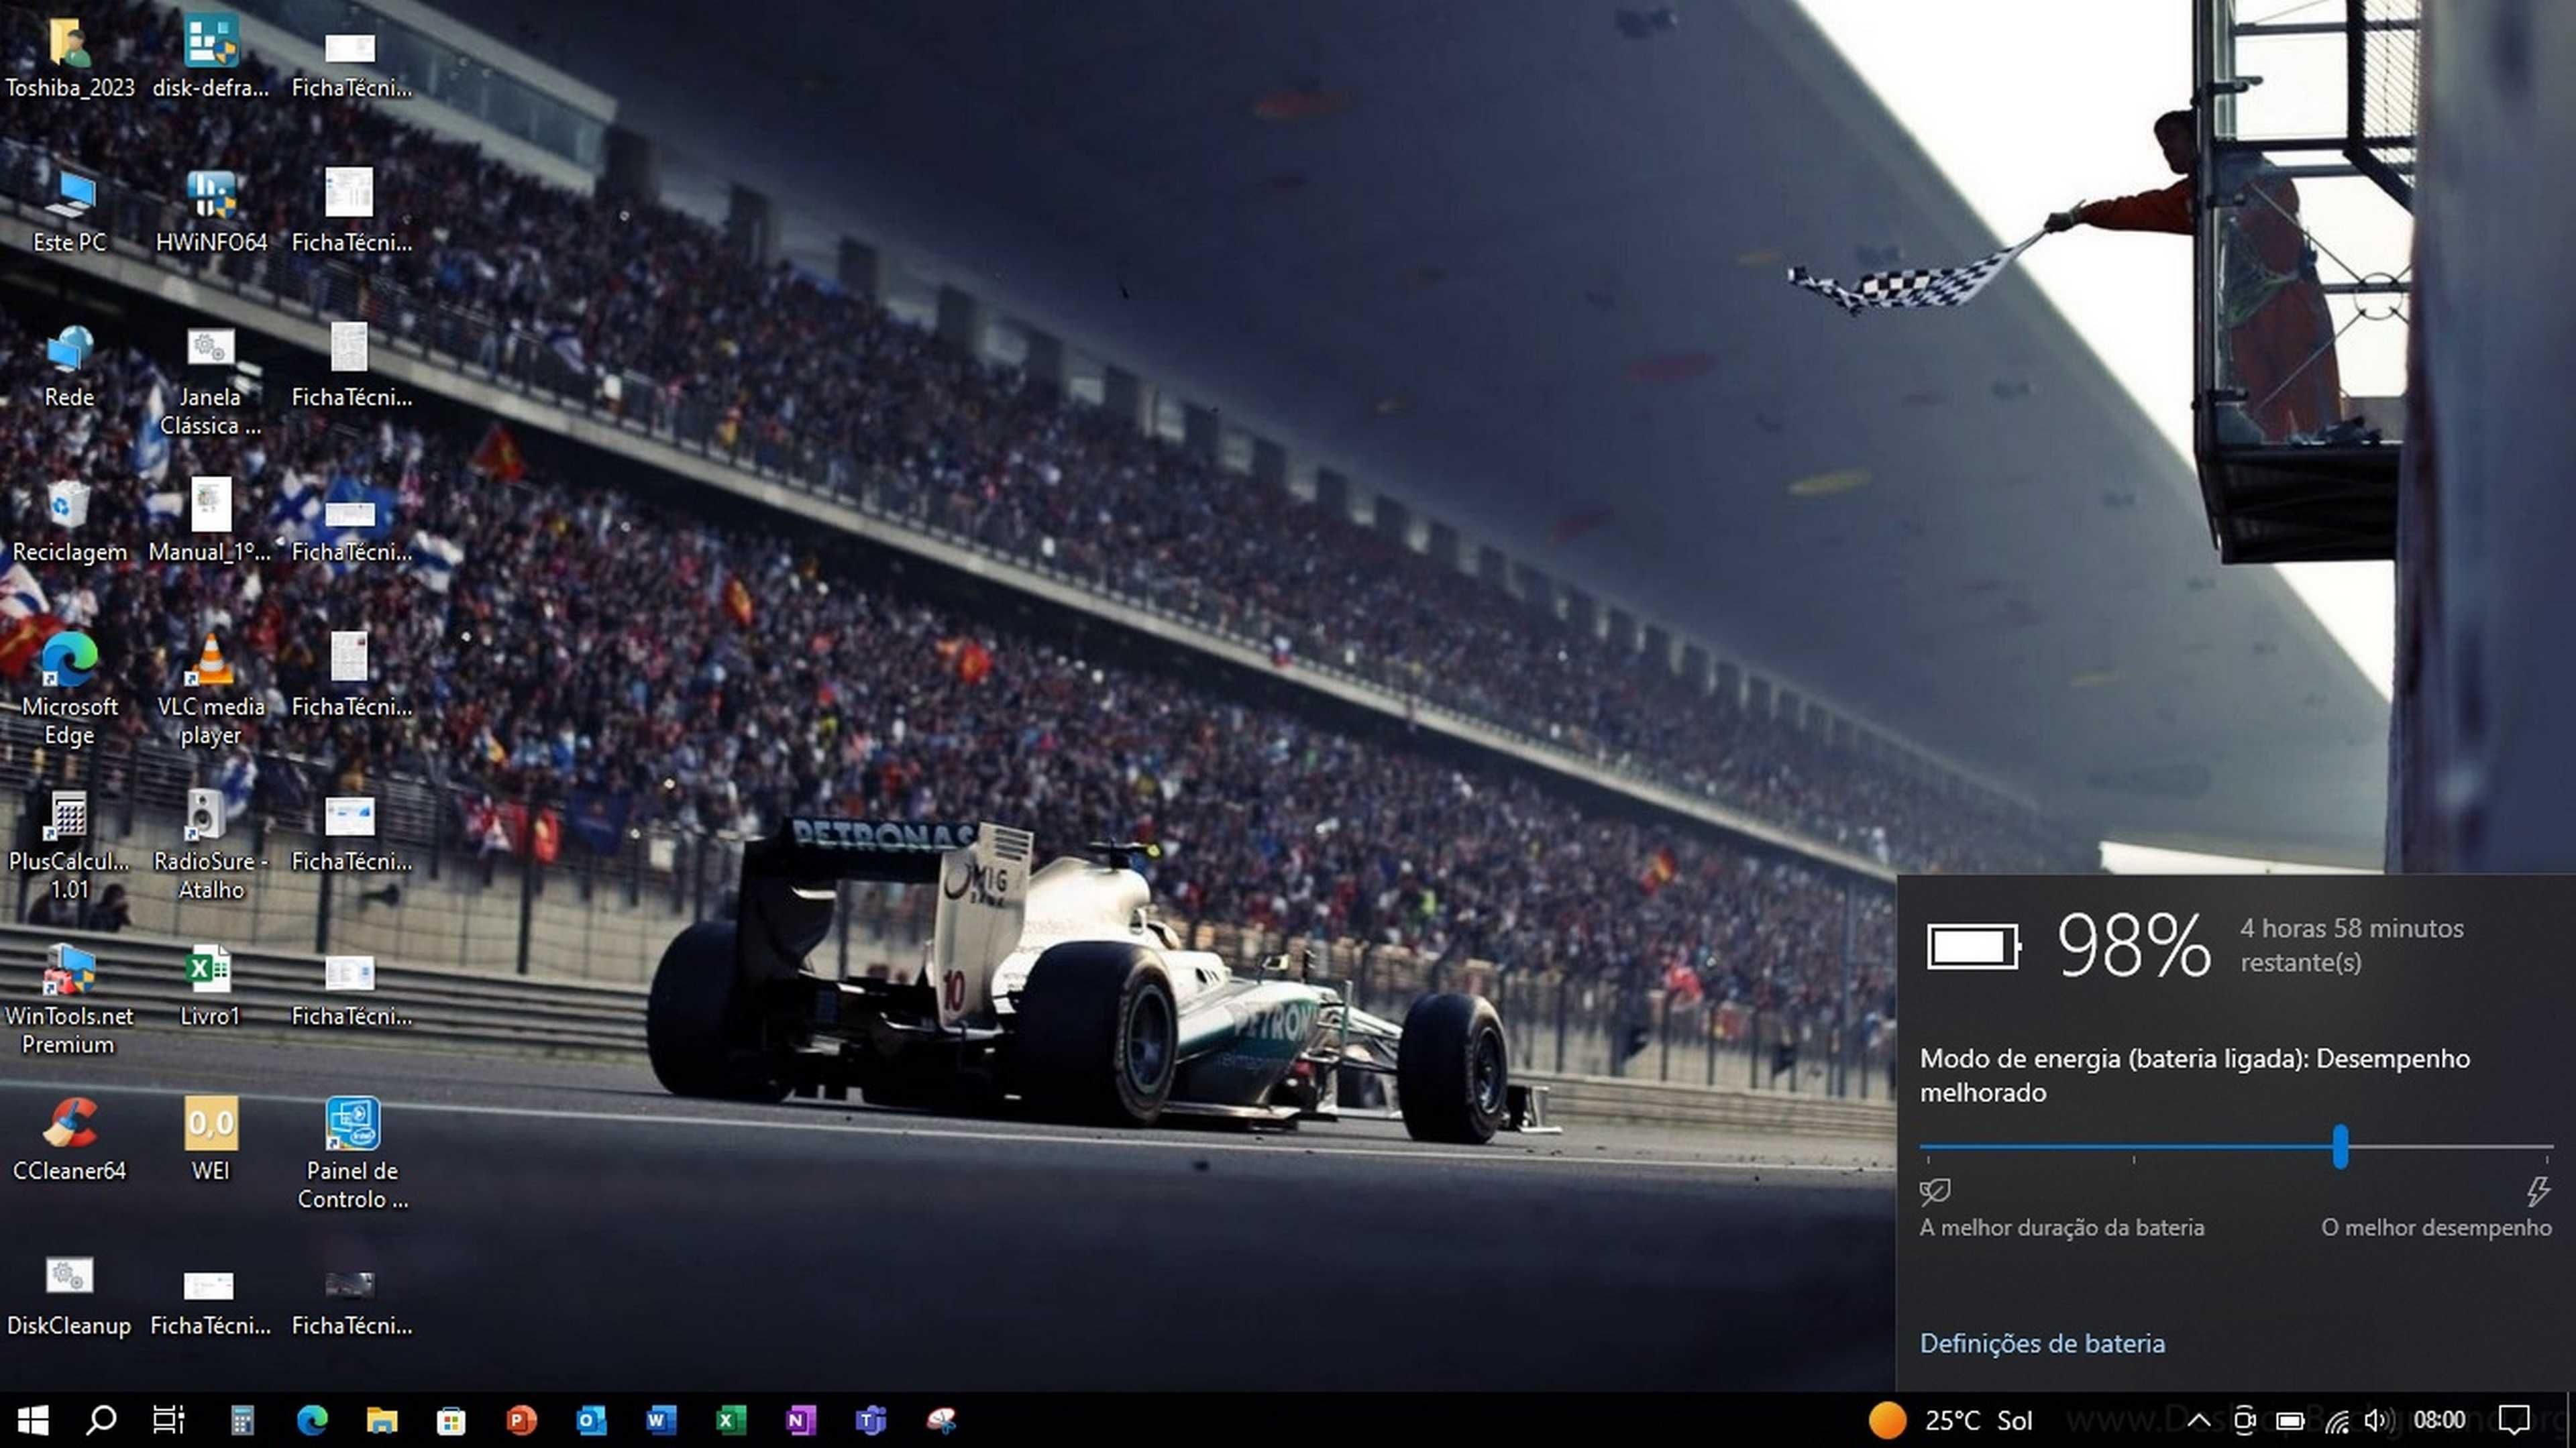
Task: Select the VLC media player desktop icon
Action: (x=210, y=690)
